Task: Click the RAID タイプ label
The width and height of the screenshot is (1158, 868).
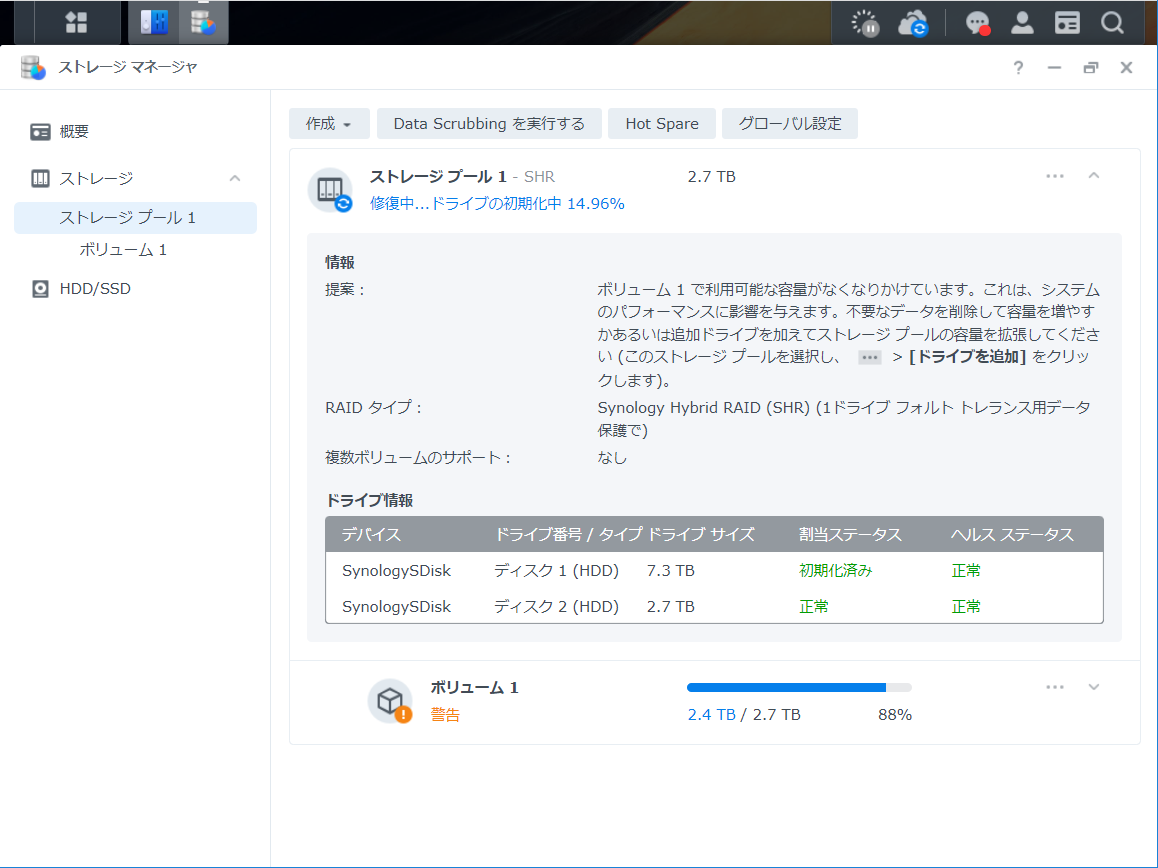Action: (373, 408)
